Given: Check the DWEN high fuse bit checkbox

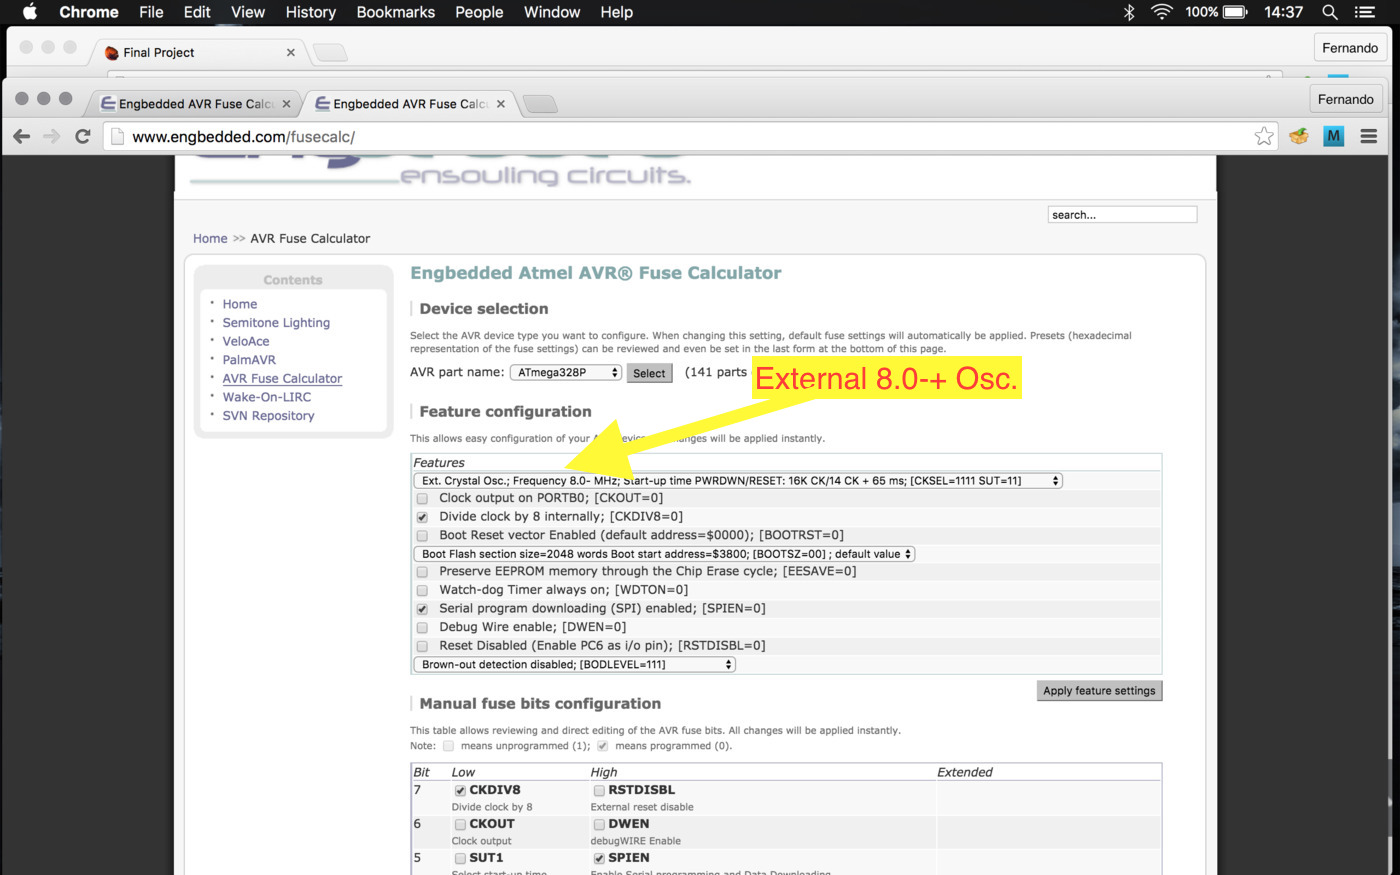Looking at the screenshot, I should coord(599,824).
